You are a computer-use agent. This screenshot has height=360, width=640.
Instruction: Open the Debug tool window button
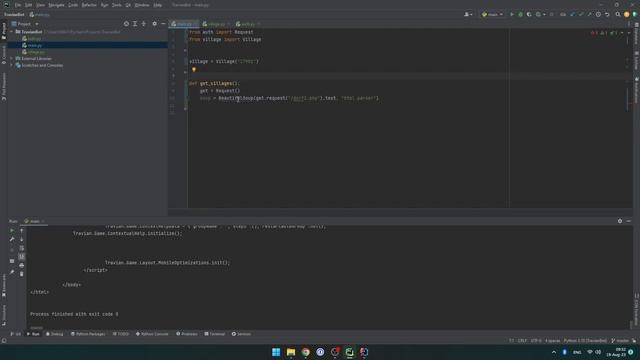click(54, 334)
